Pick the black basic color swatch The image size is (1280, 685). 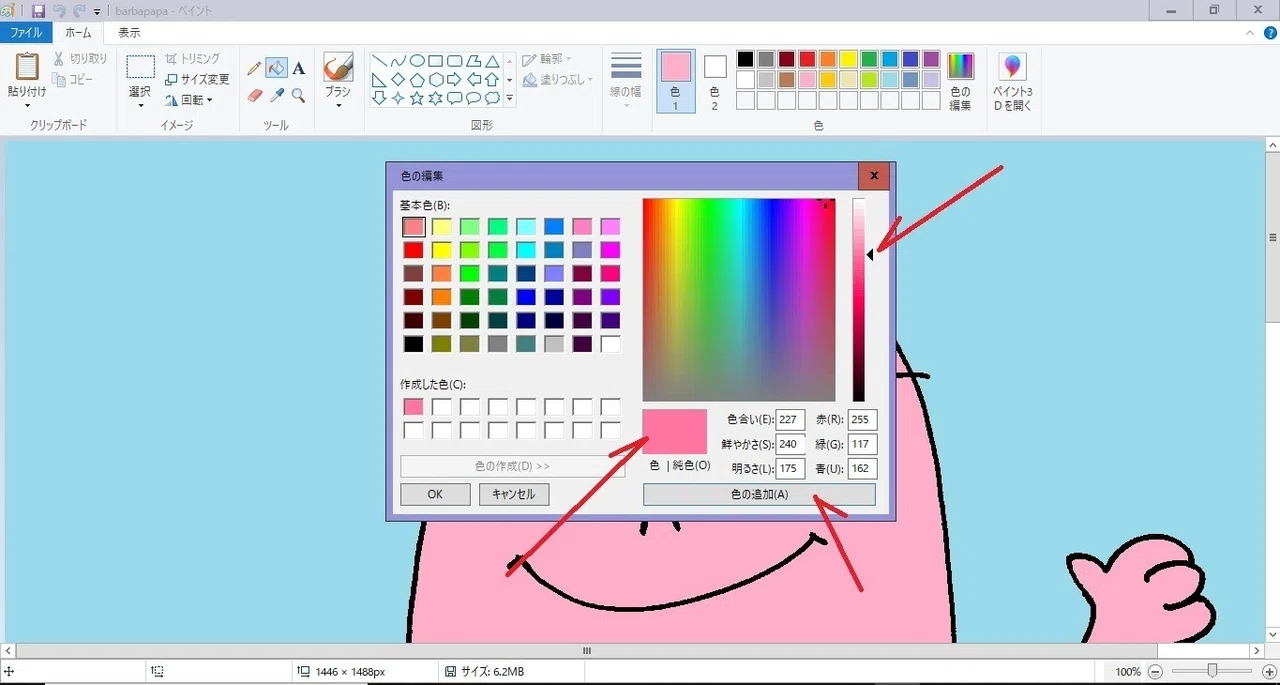[x=414, y=343]
